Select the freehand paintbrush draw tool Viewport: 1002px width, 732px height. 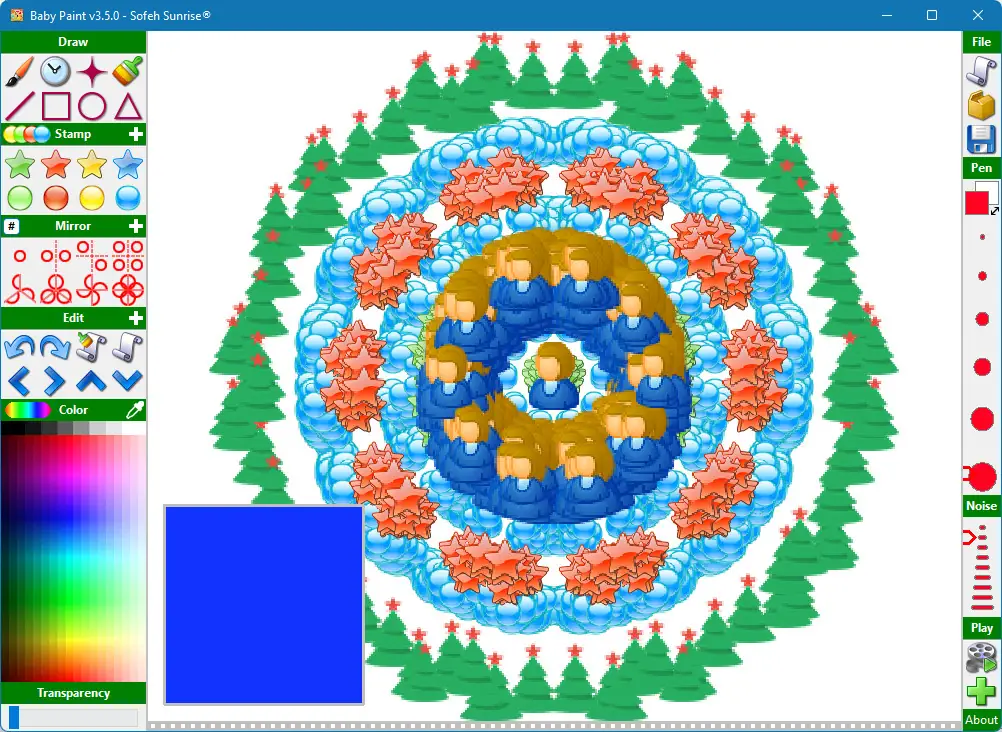[19, 71]
